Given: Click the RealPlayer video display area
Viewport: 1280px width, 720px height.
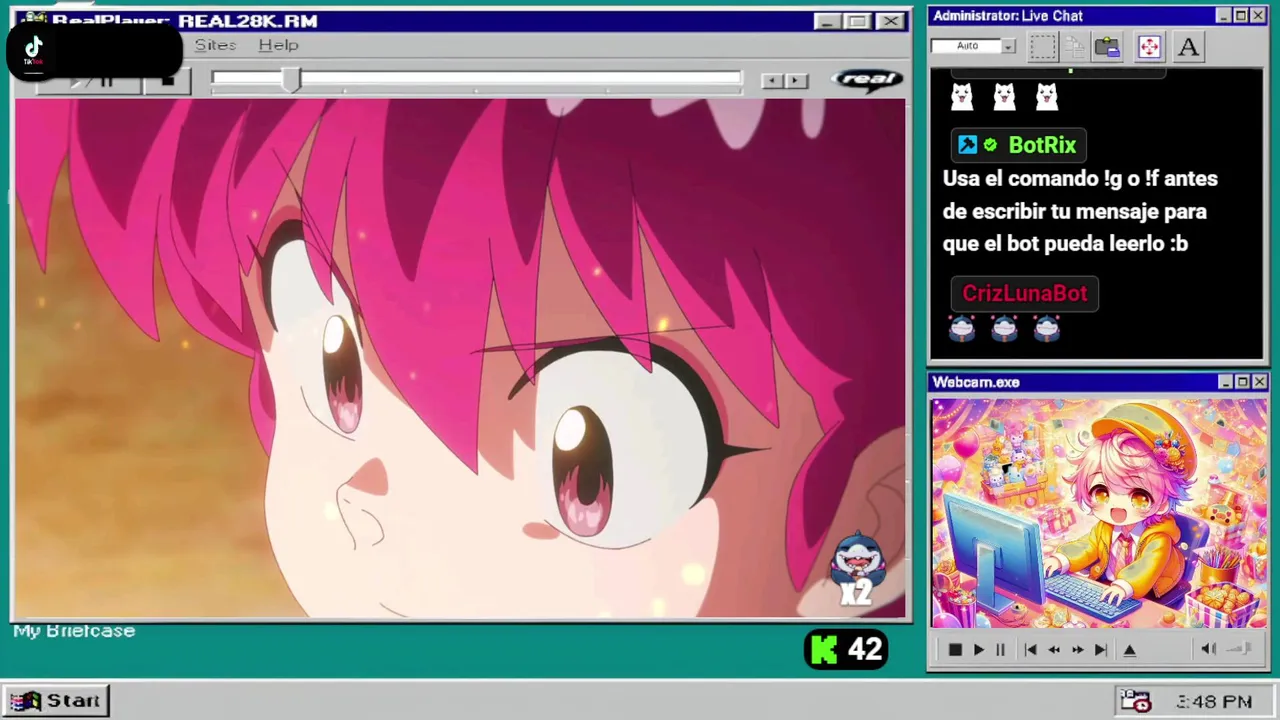Looking at the screenshot, I should pos(460,358).
